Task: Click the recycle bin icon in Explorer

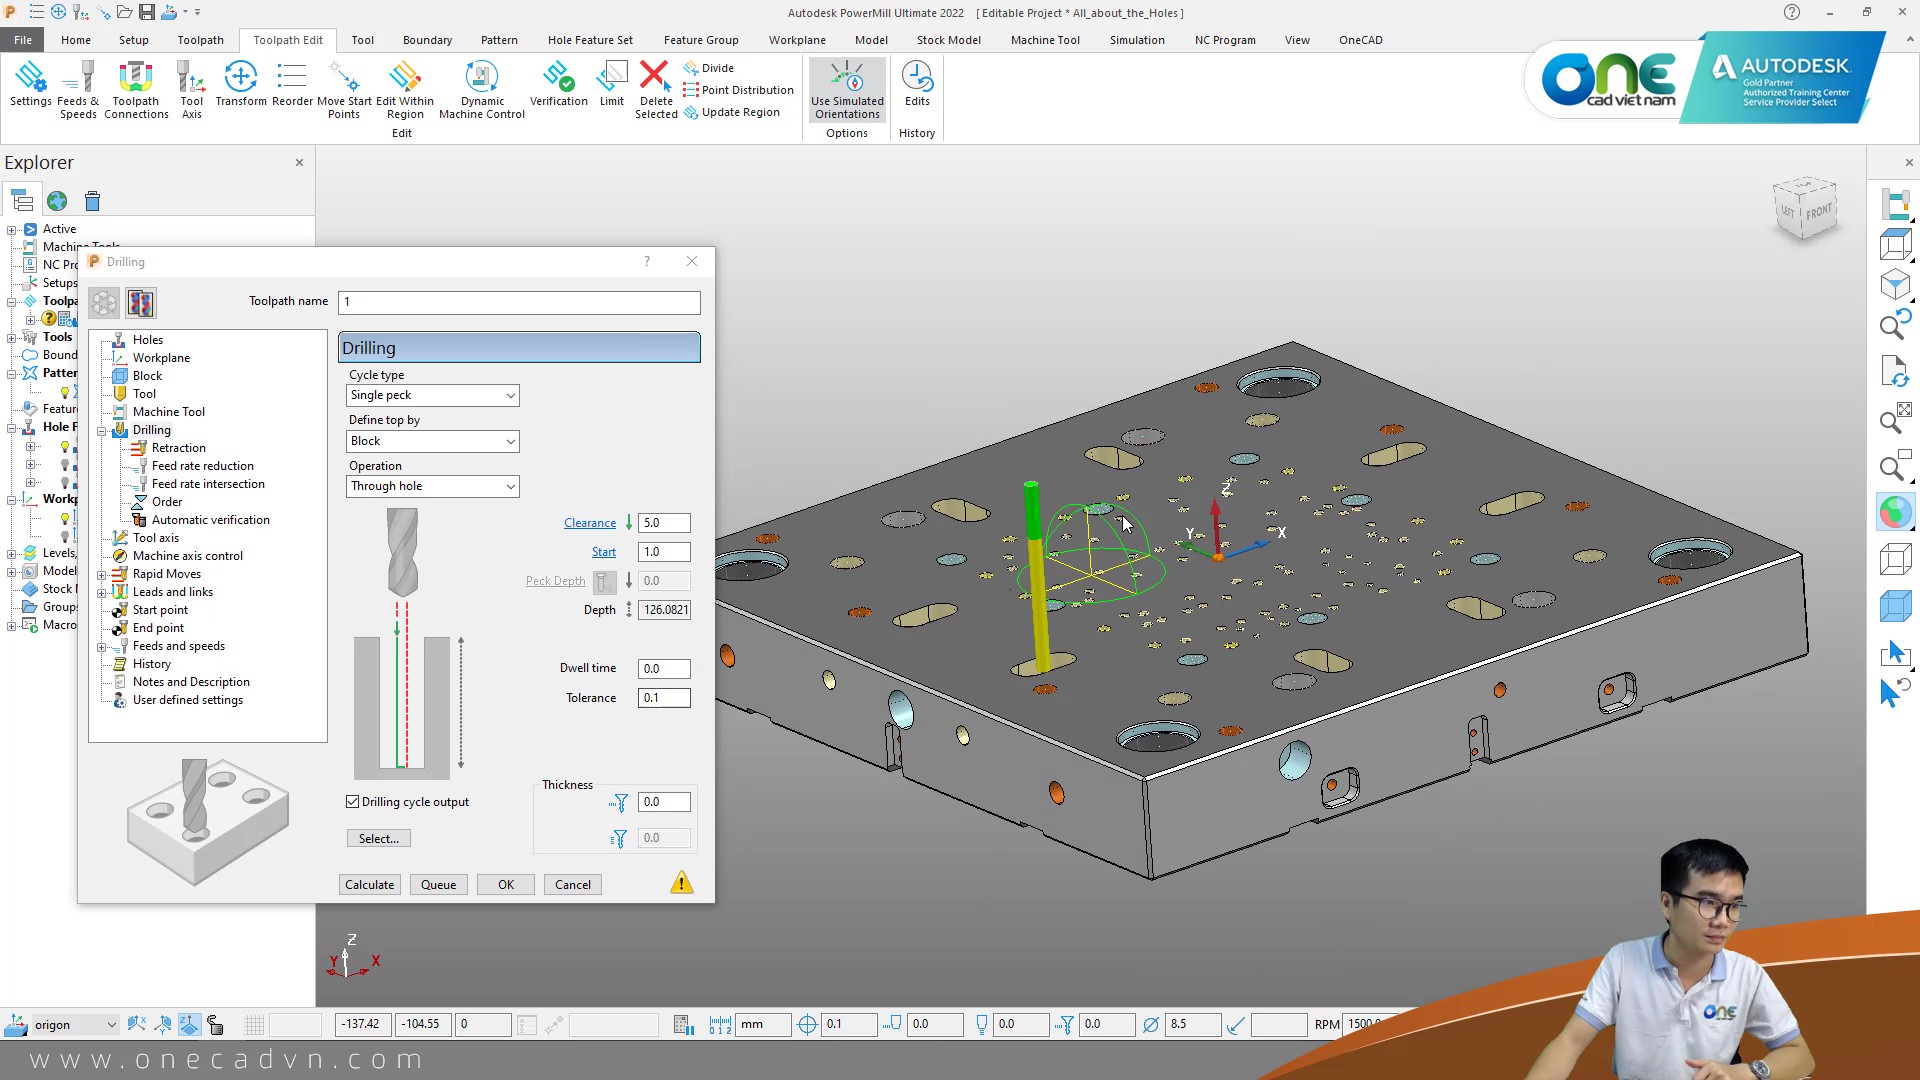Action: [x=92, y=201]
